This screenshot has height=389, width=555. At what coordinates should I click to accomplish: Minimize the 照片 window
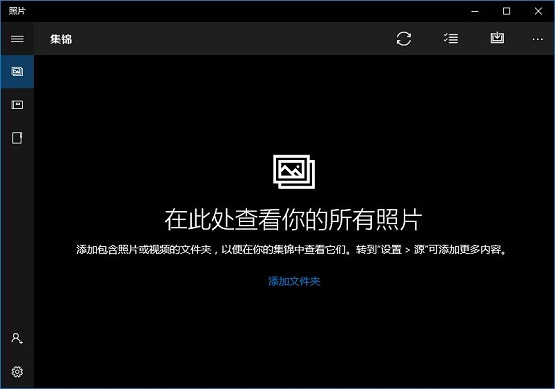click(475, 11)
